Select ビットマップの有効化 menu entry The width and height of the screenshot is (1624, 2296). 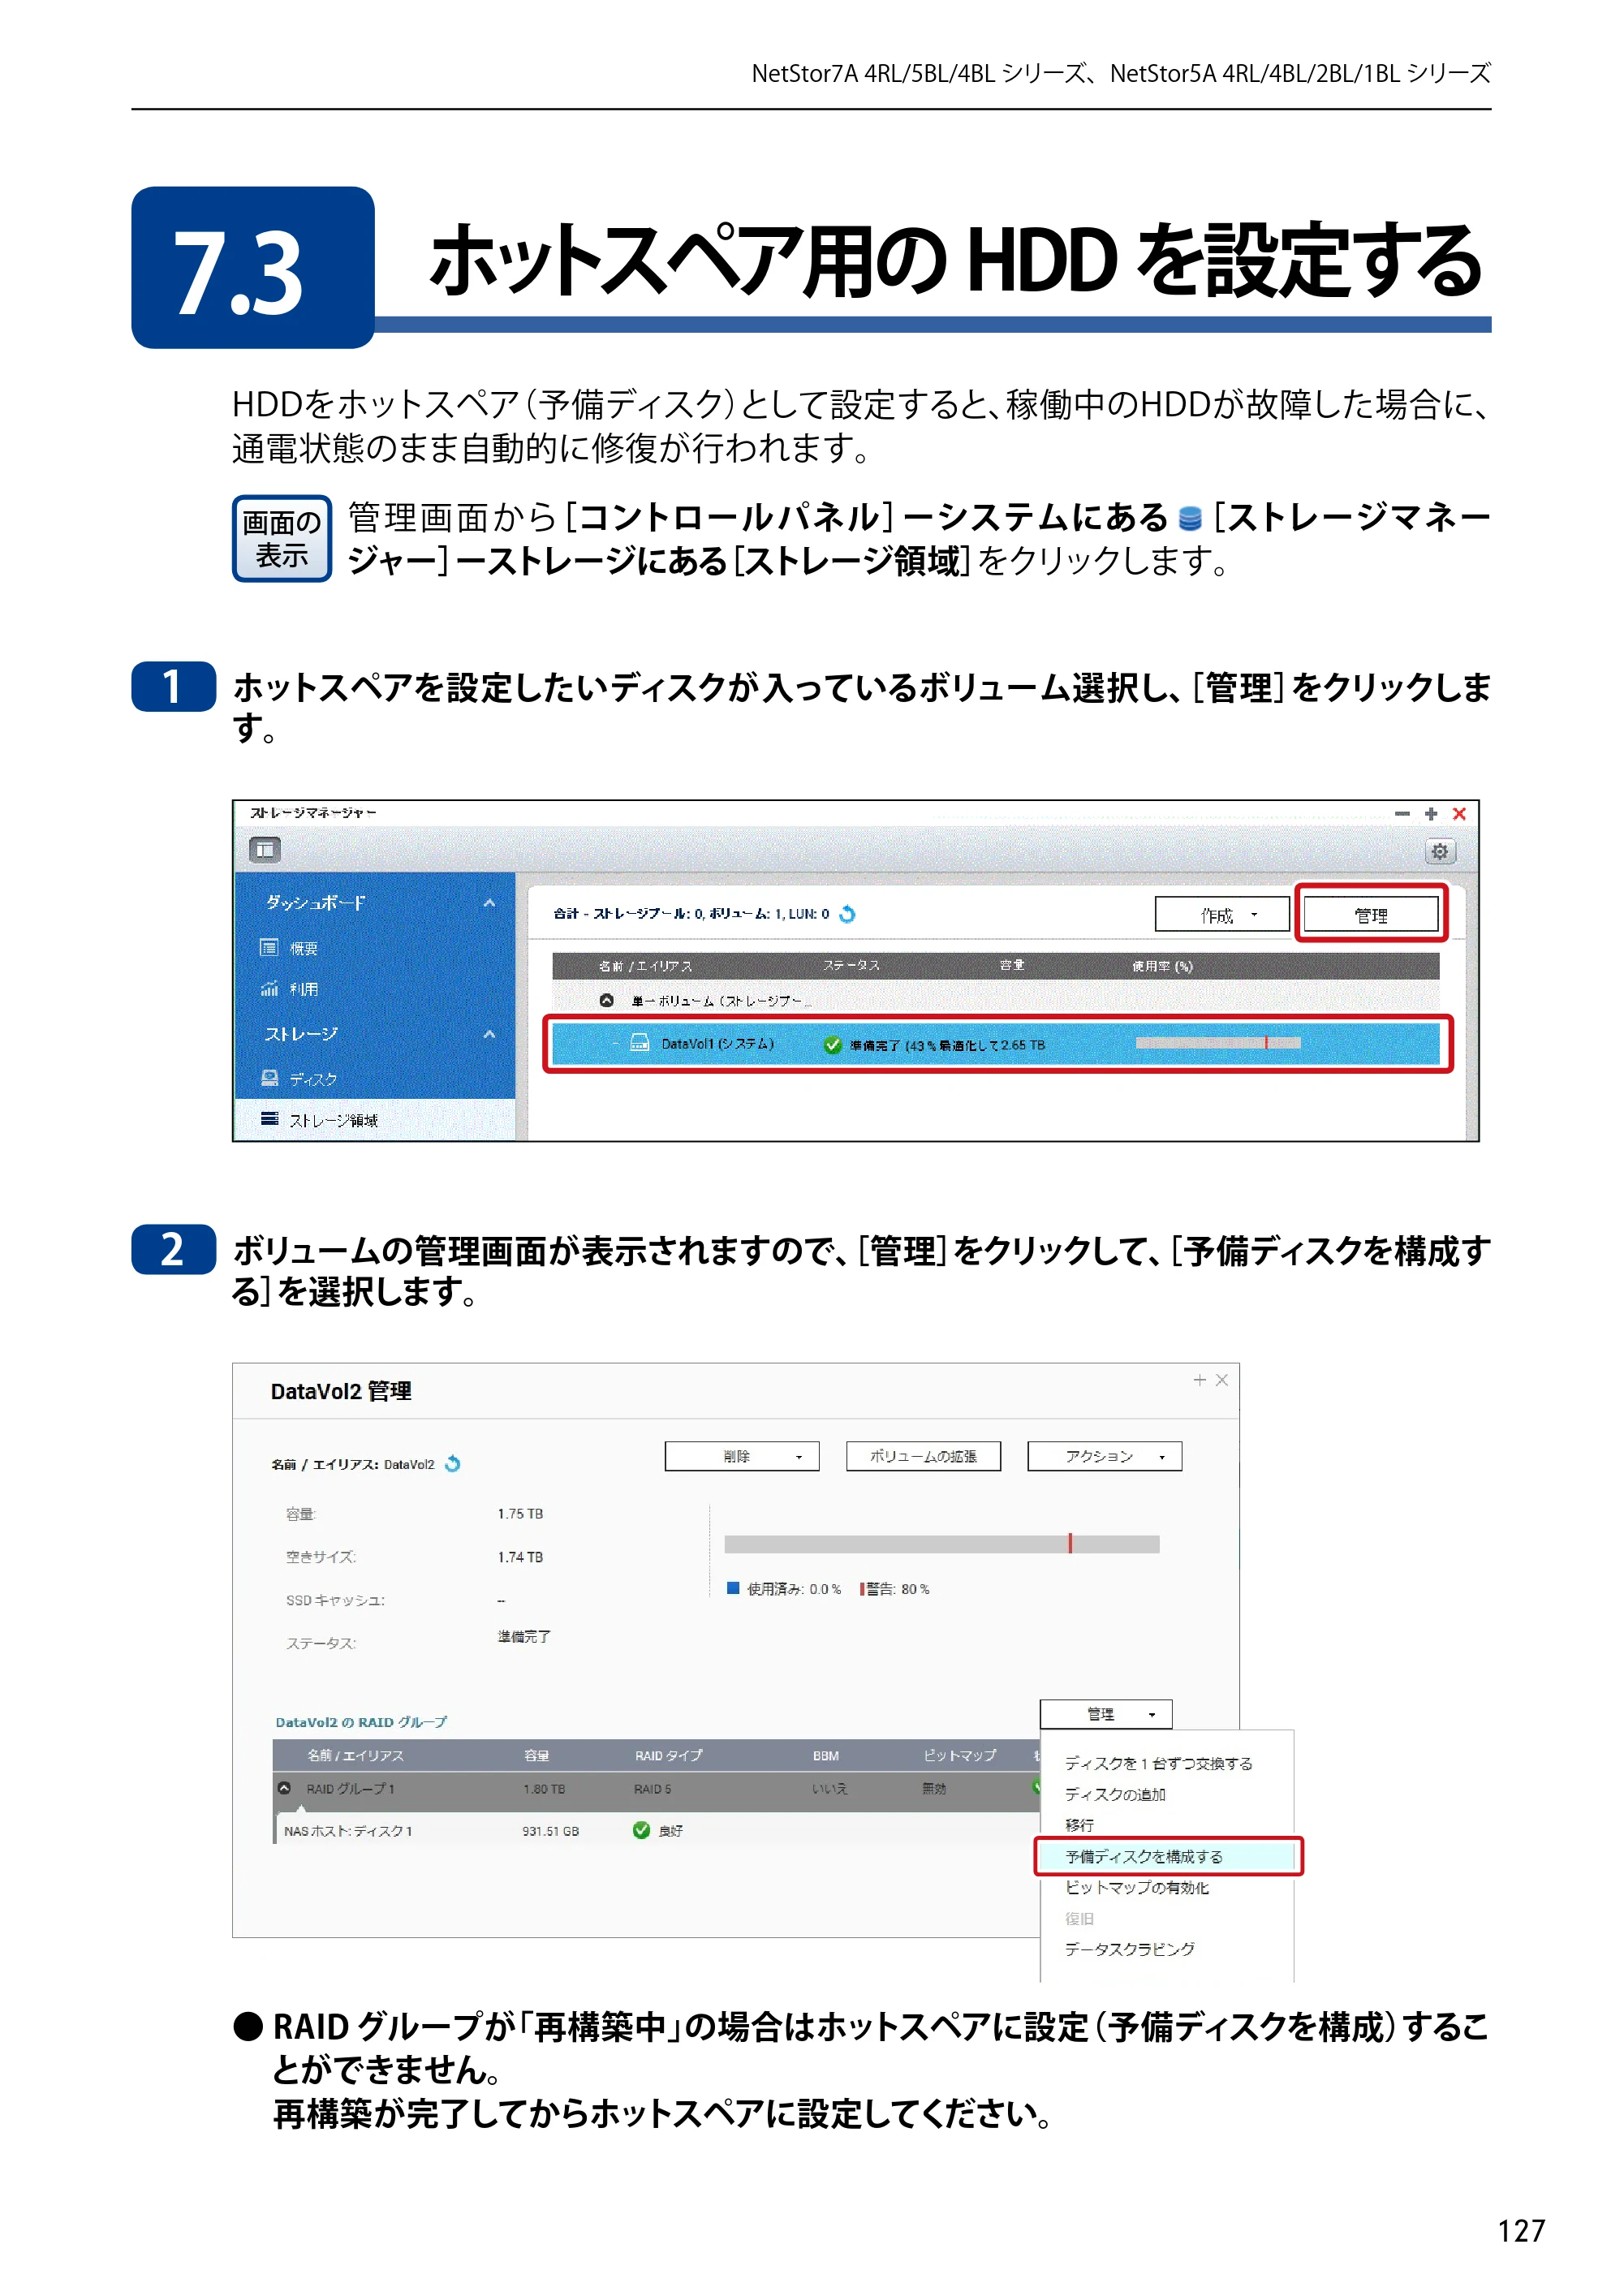pyautogui.click(x=1136, y=1887)
